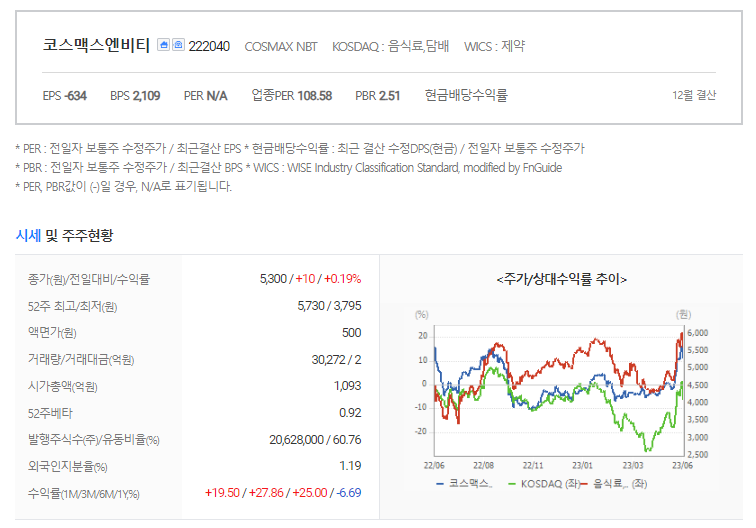Click the 수익률(1M/3M/6M/1Y,%) row label
The width and height of the screenshot is (756, 528).
click(x=84, y=494)
